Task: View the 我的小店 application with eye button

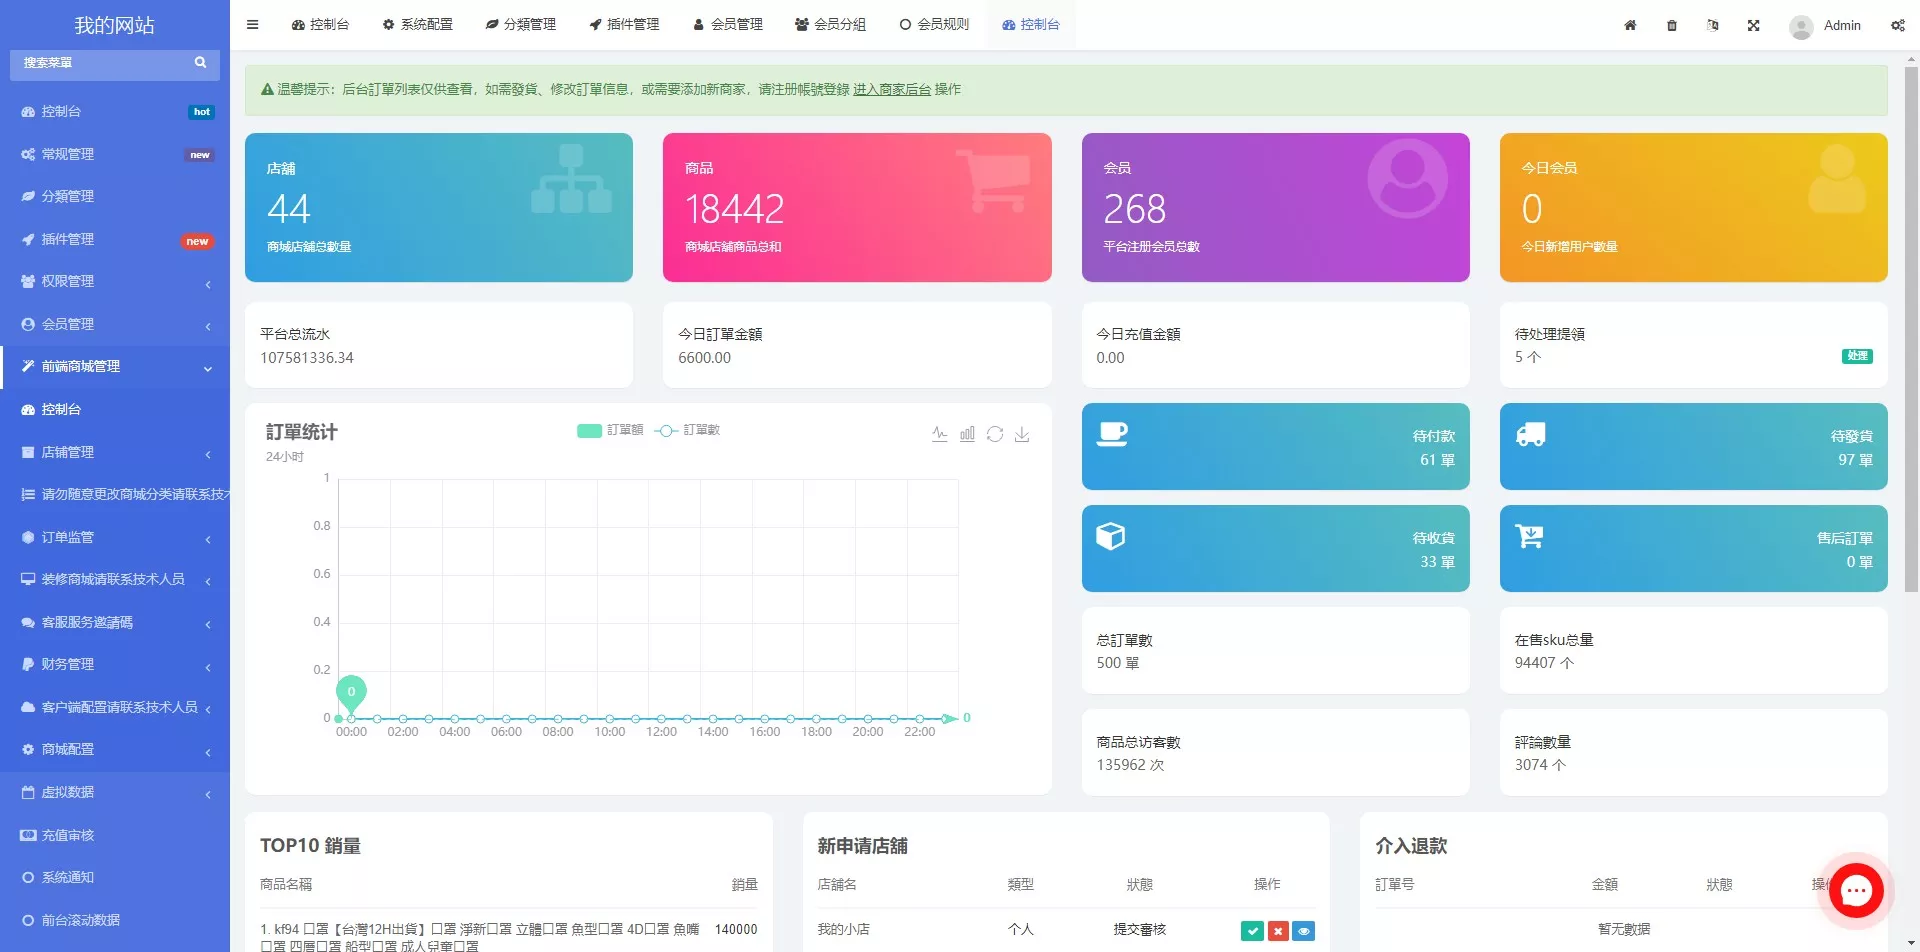Action: coord(1303,931)
